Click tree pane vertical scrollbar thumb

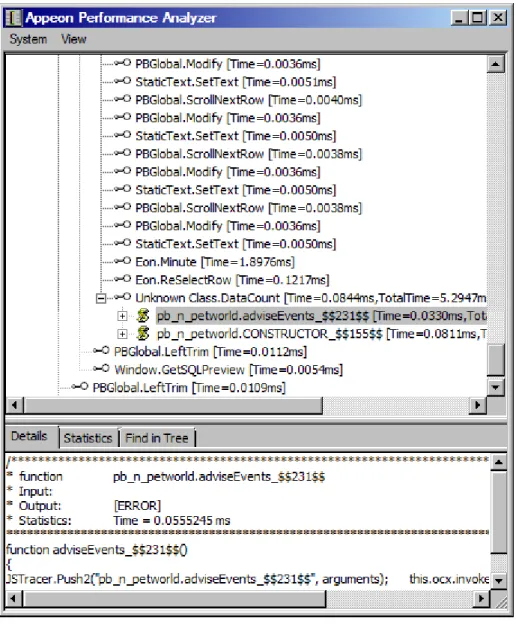coord(496,359)
